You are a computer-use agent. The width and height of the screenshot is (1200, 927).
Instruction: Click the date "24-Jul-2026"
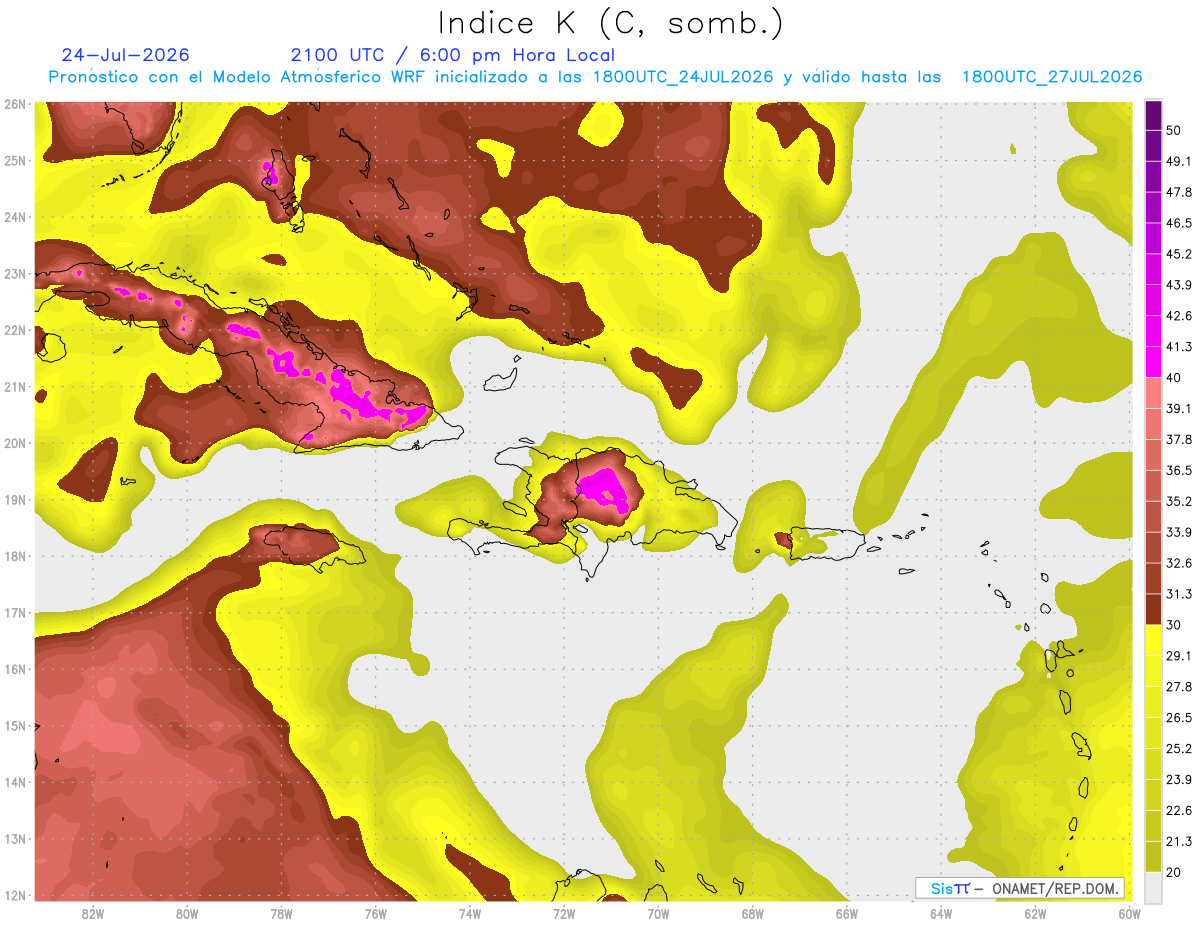(x=125, y=55)
